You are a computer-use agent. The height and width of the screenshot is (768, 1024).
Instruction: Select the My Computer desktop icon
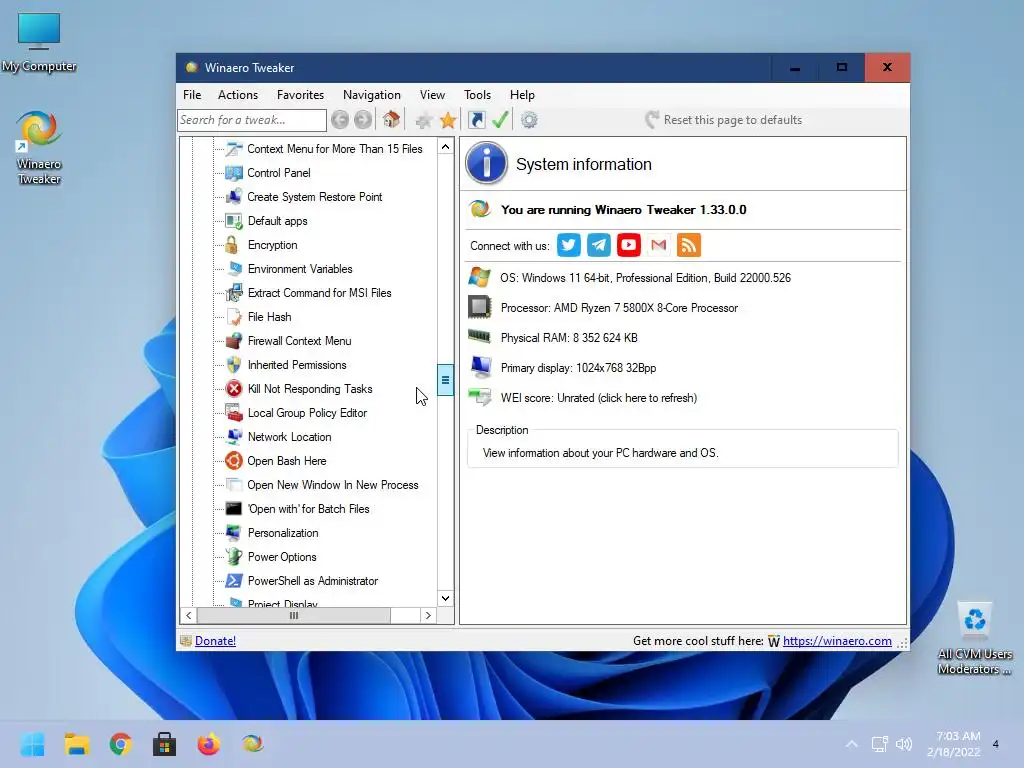tap(39, 42)
